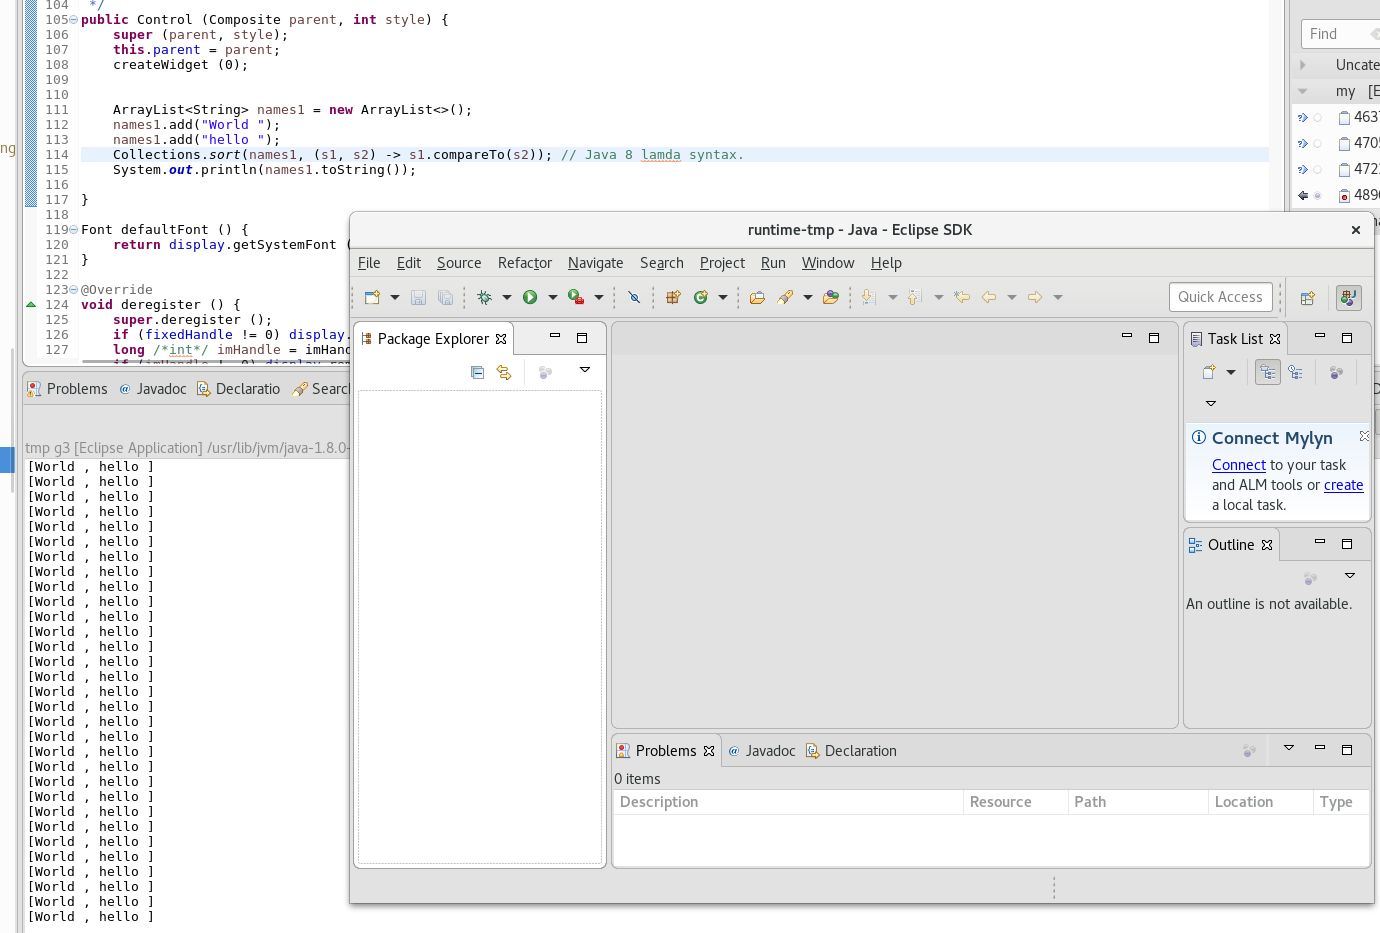Open the Refactor menu

tap(524, 263)
